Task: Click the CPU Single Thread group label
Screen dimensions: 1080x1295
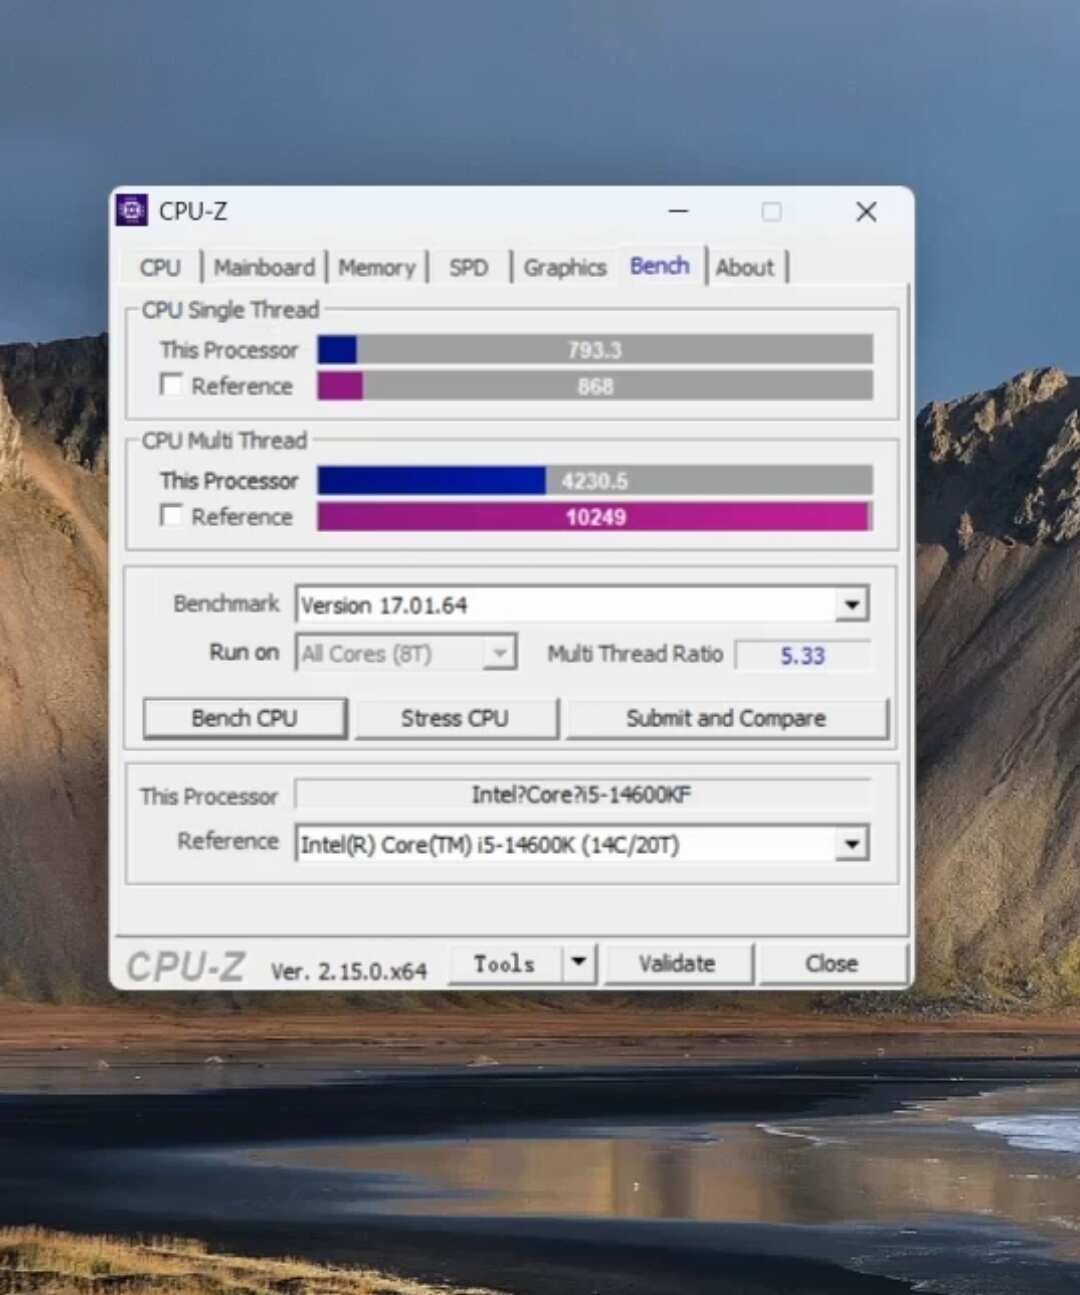Action: click(231, 310)
